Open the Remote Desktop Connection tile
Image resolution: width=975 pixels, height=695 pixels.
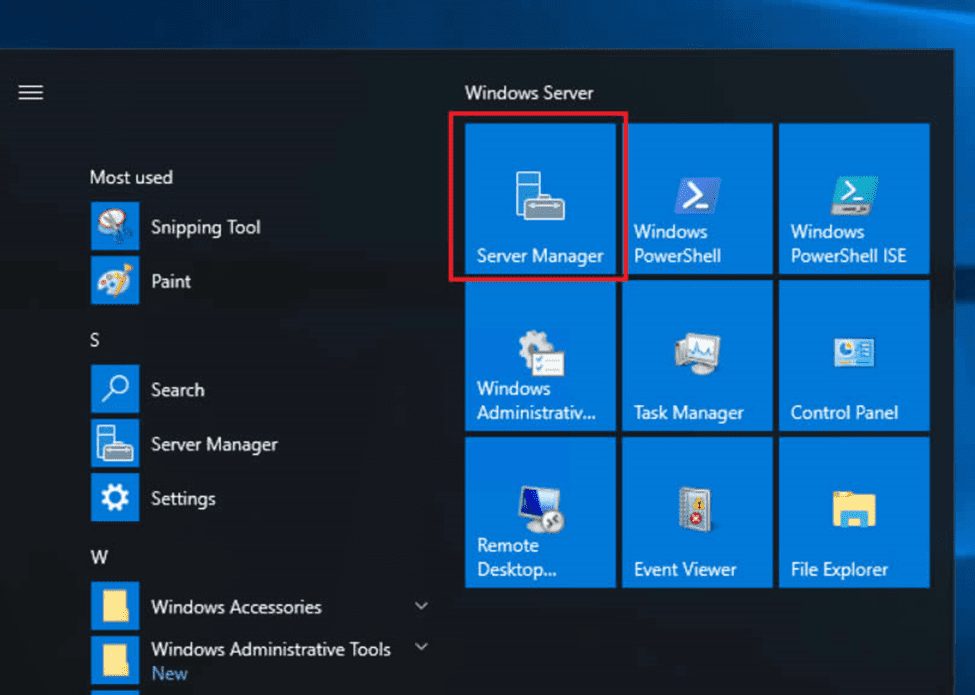pos(540,512)
